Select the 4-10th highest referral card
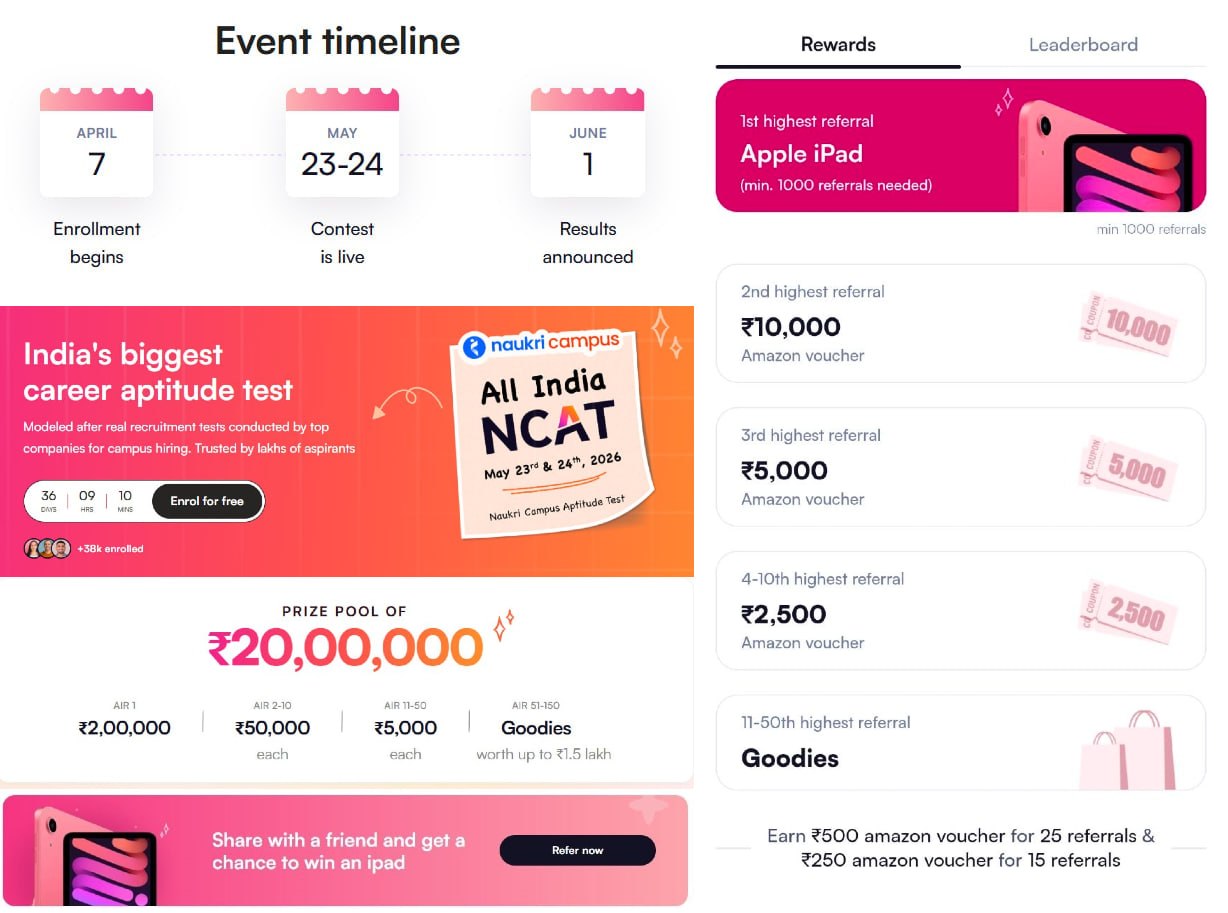This screenshot has height=913, width=1228. (960, 610)
